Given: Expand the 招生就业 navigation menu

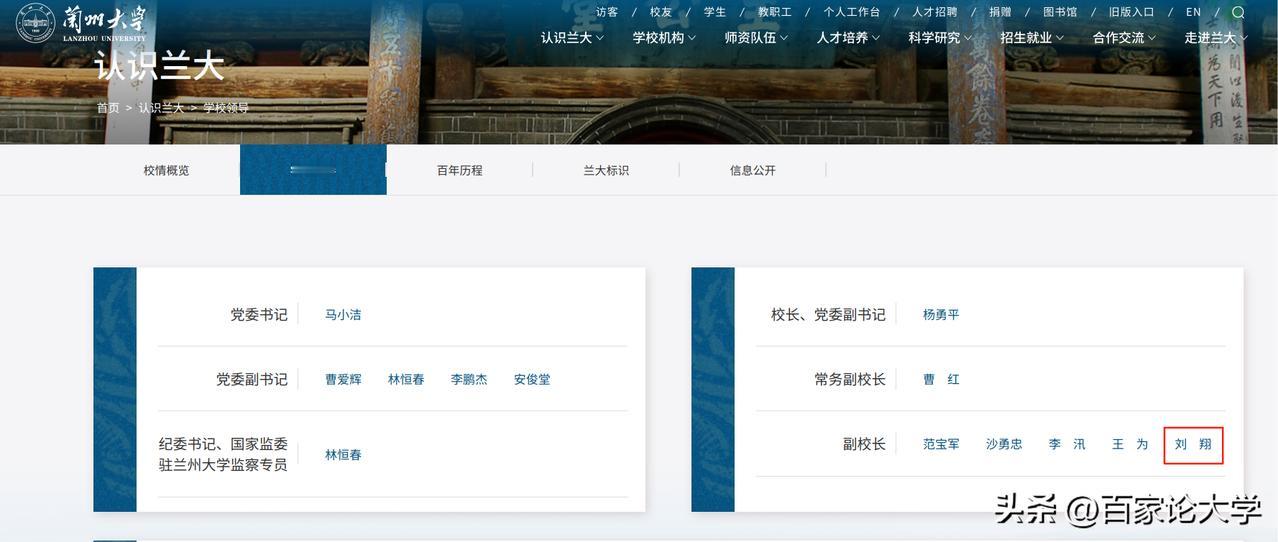Looking at the screenshot, I should [1032, 38].
